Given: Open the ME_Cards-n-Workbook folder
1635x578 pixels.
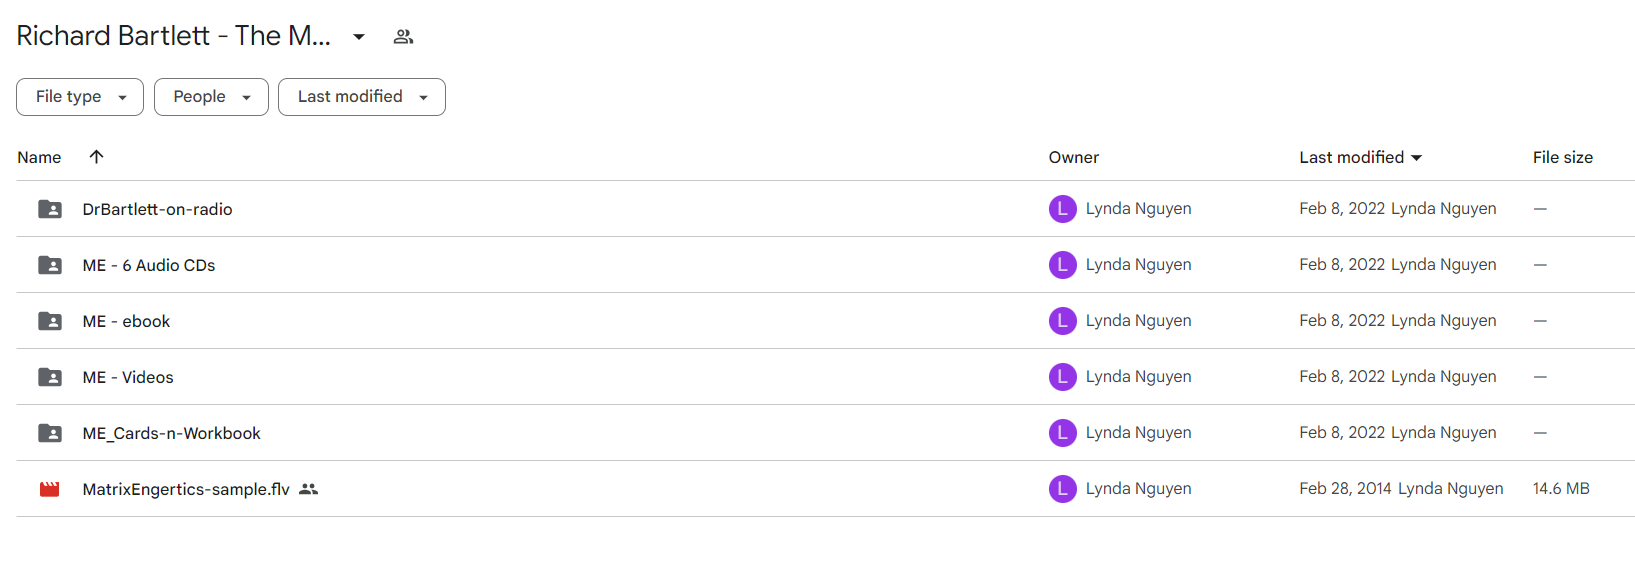Looking at the screenshot, I should 171,433.
